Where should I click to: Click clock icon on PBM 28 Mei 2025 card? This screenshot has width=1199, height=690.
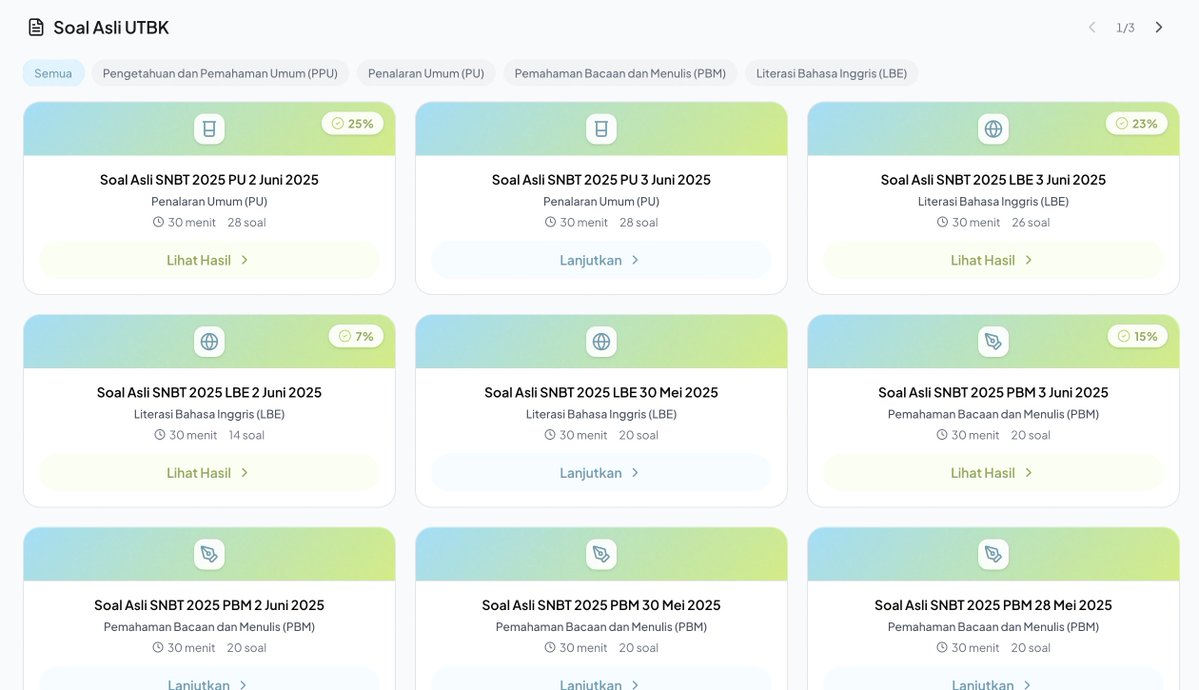point(942,647)
